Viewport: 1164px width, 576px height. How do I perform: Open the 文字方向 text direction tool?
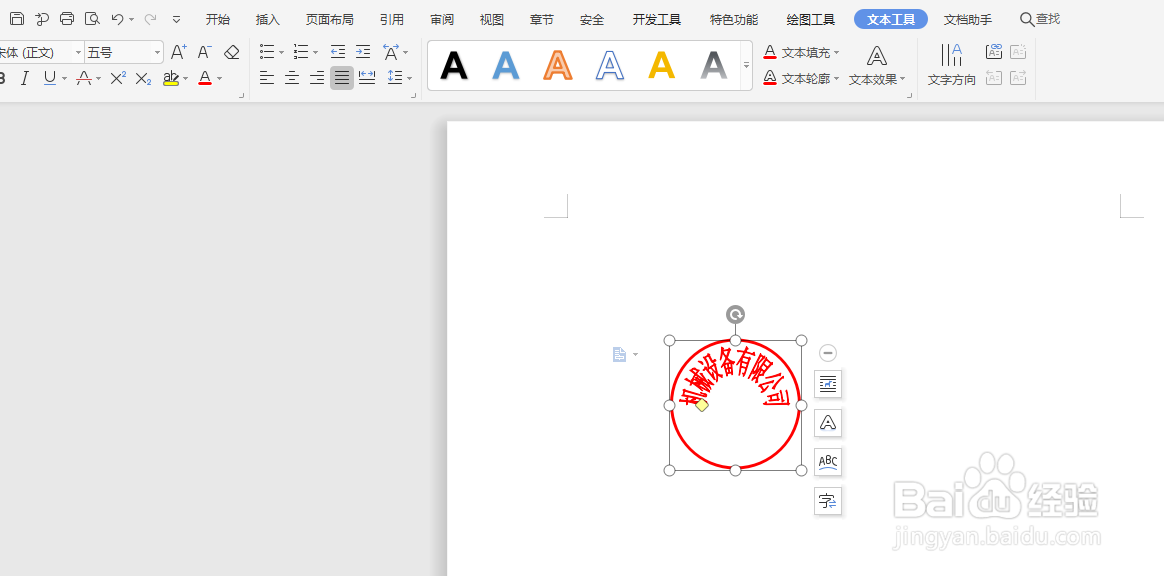(951, 66)
